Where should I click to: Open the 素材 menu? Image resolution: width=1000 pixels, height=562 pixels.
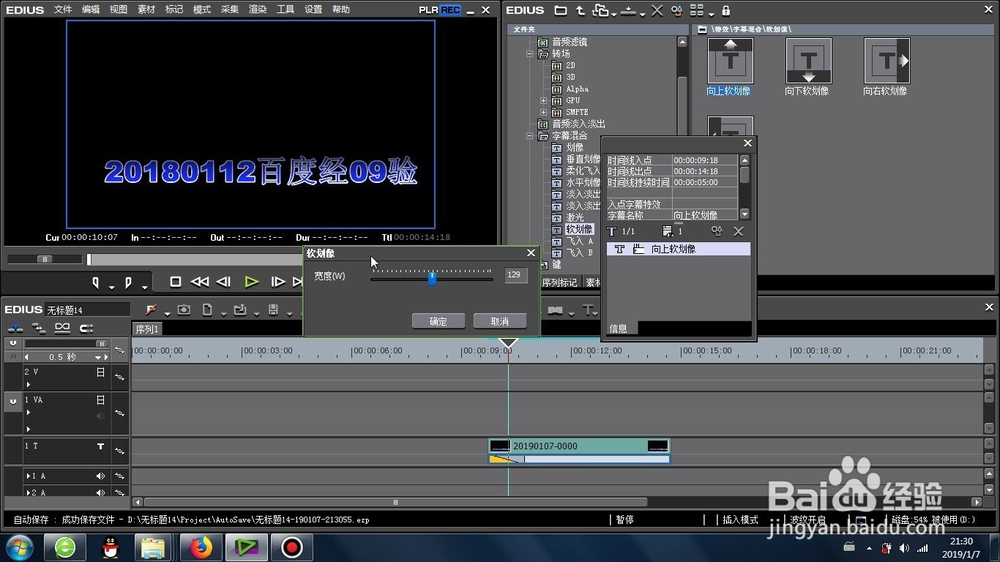coord(146,10)
